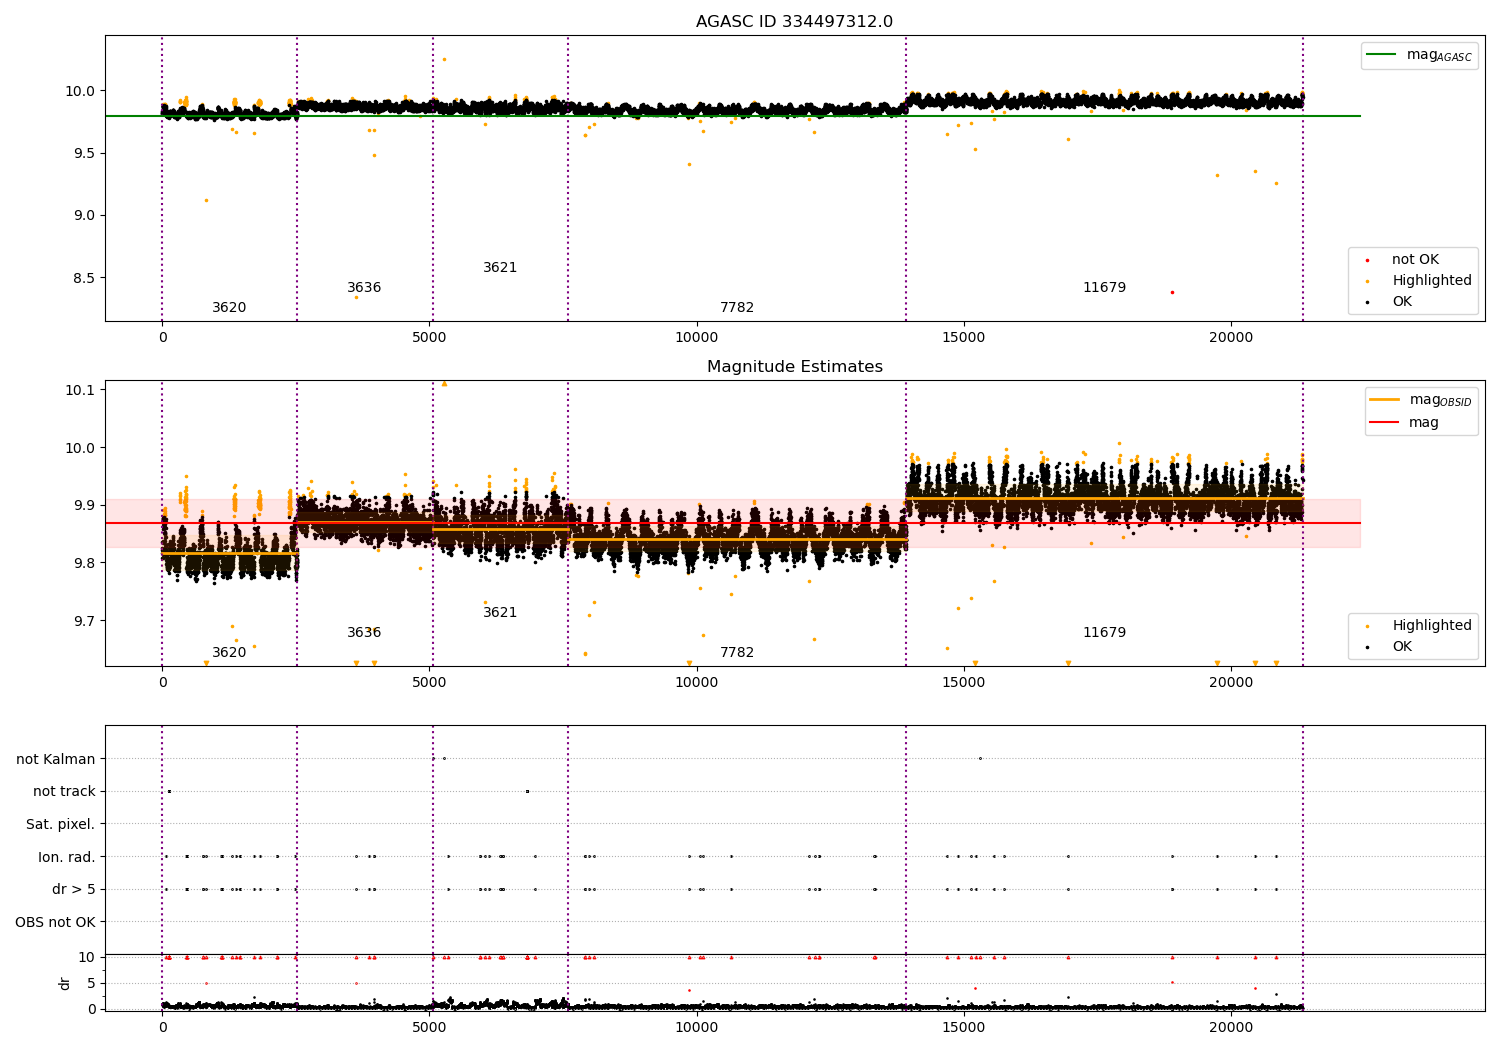
Task: Click obsid label 3636 in Magnitude Estimates plot
Action: click(364, 633)
